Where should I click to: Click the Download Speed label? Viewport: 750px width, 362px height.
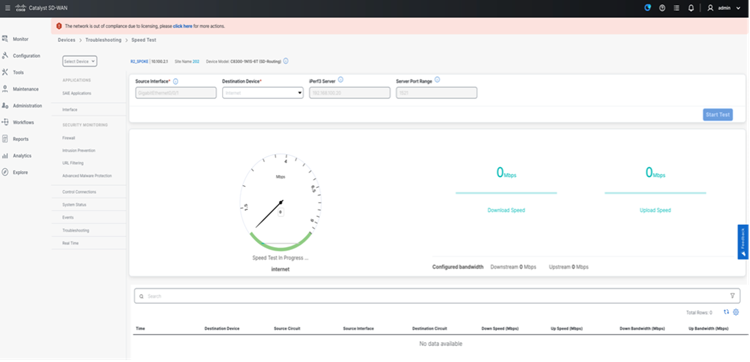506,210
